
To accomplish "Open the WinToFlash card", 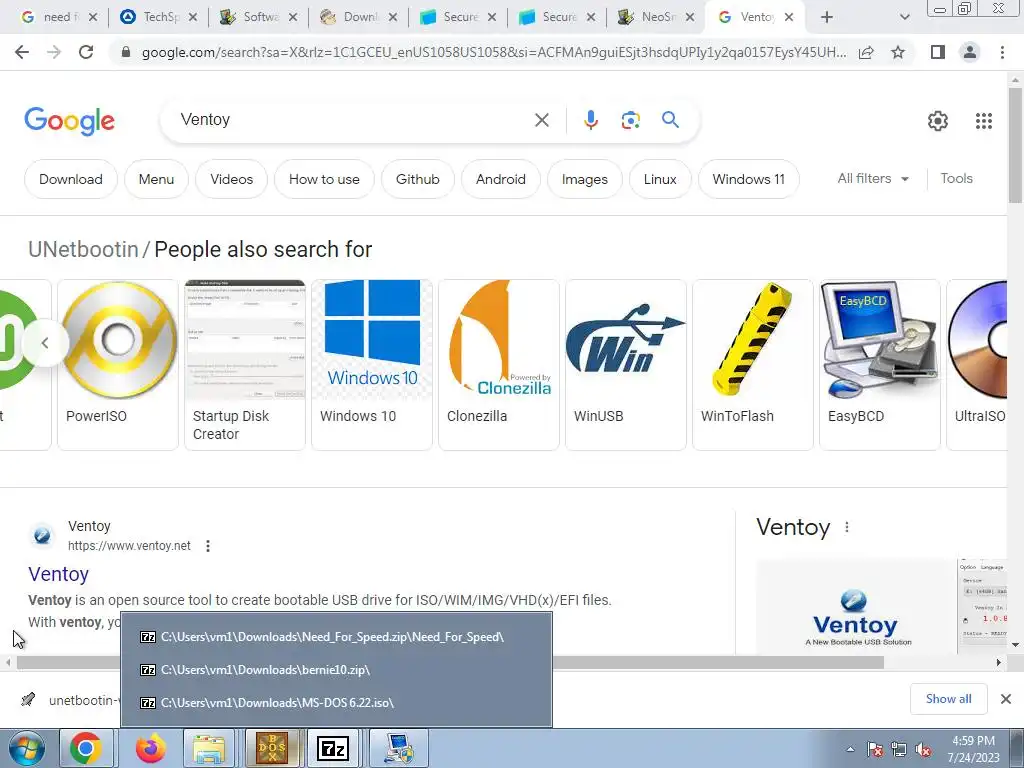I will (x=752, y=364).
